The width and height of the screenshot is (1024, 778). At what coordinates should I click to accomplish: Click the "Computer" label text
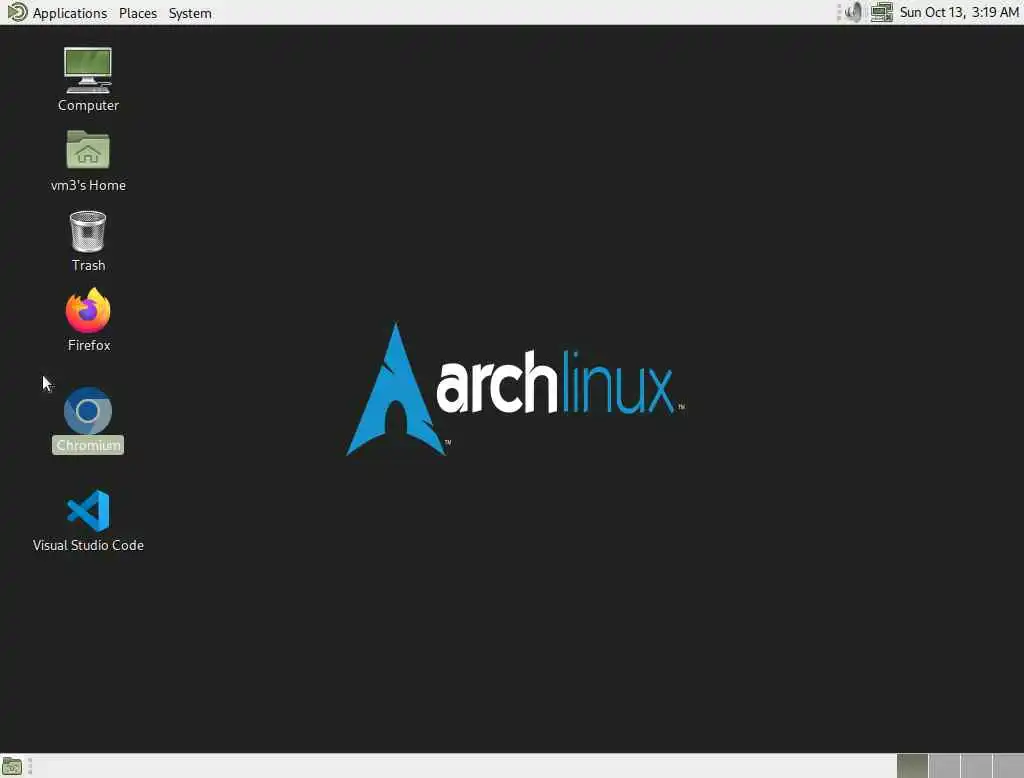pos(88,105)
